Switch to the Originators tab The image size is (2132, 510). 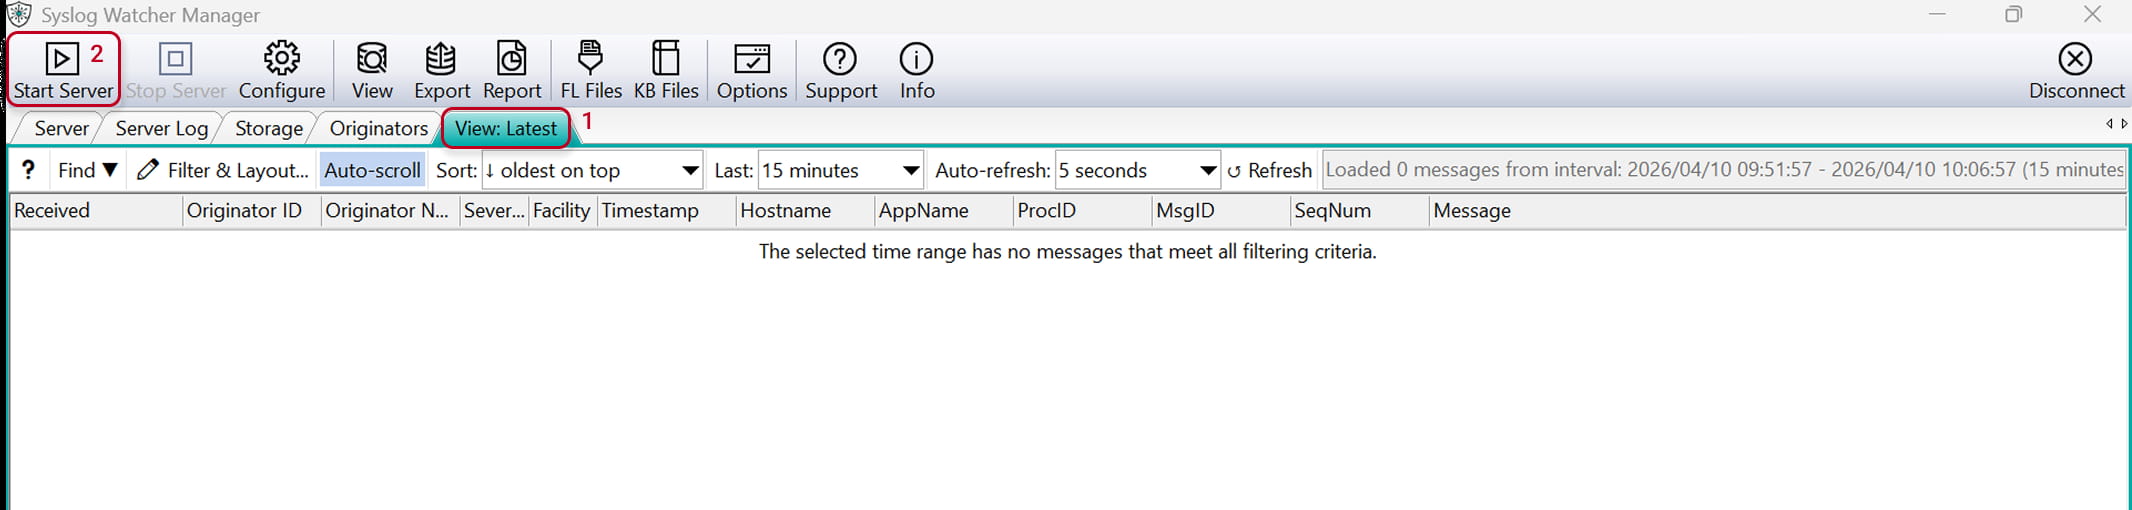pyautogui.click(x=378, y=128)
